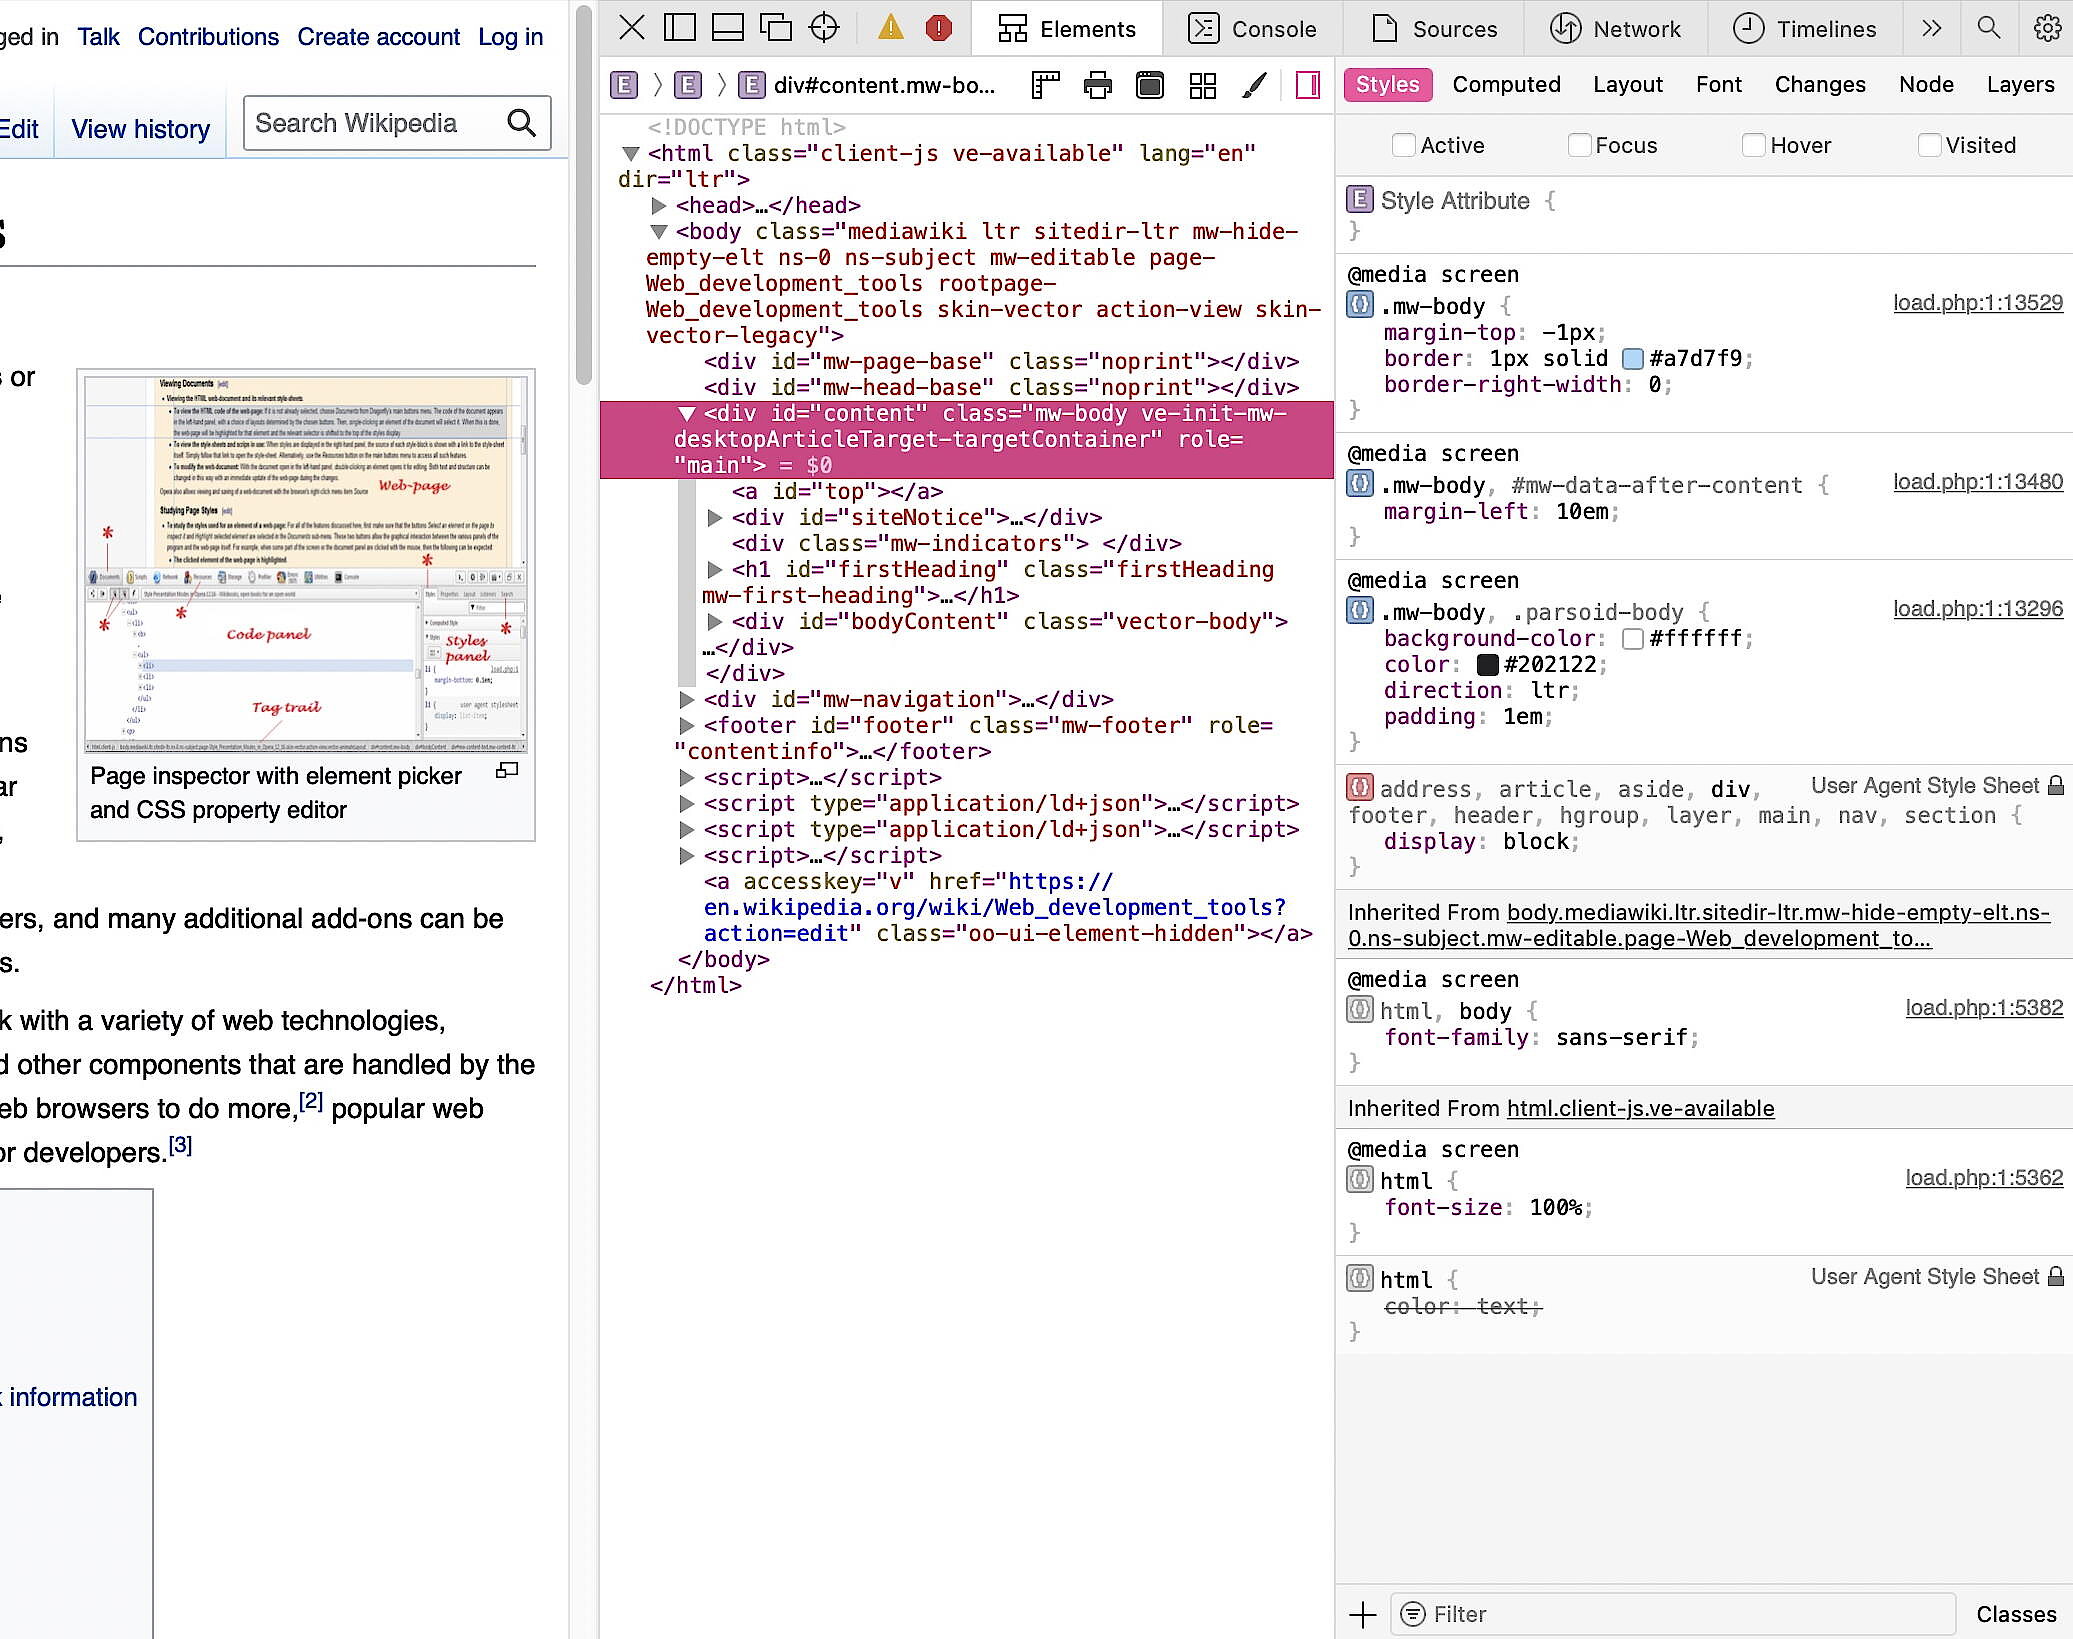The width and height of the screenshot is (2073, 1639).
Task: Open the errors list via red stop icon
Action: click(x=937, y=28)
